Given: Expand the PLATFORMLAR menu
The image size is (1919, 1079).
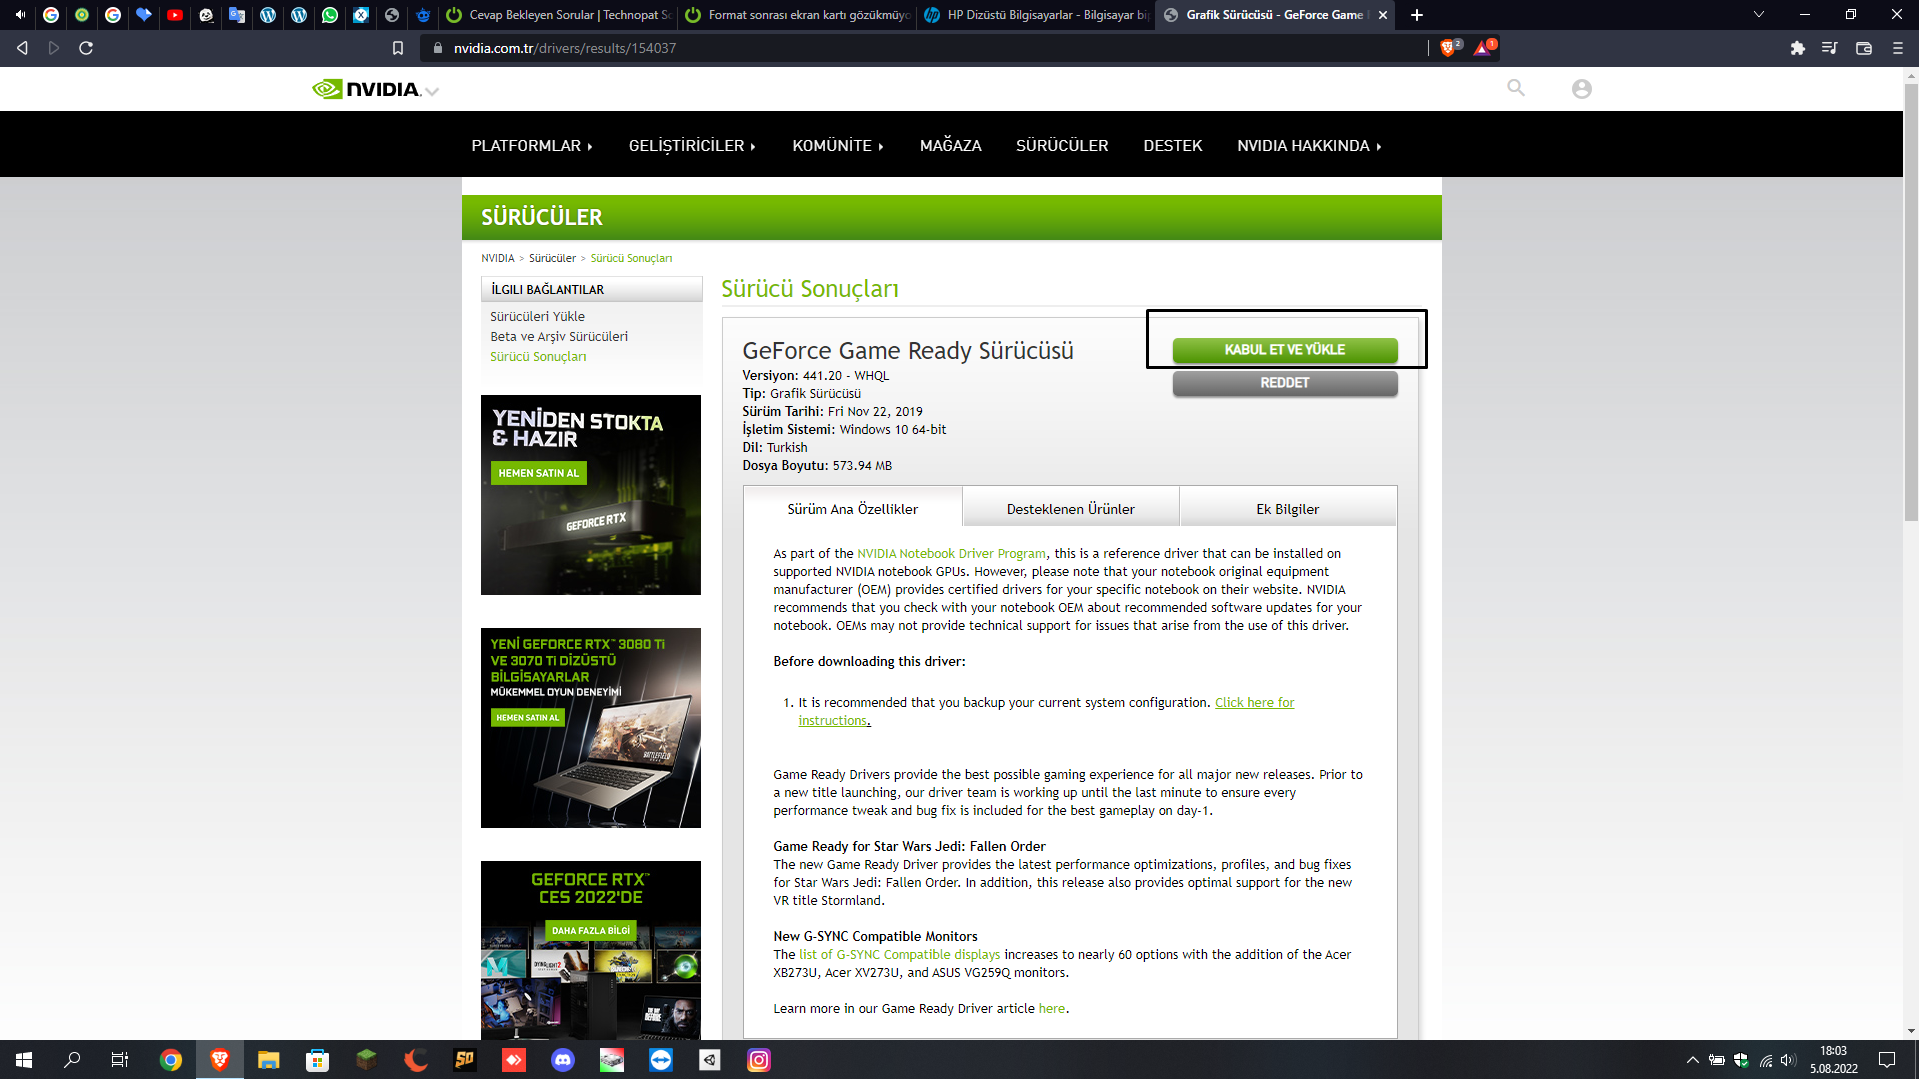Looking at the screenshot, I should pos(532,146).
